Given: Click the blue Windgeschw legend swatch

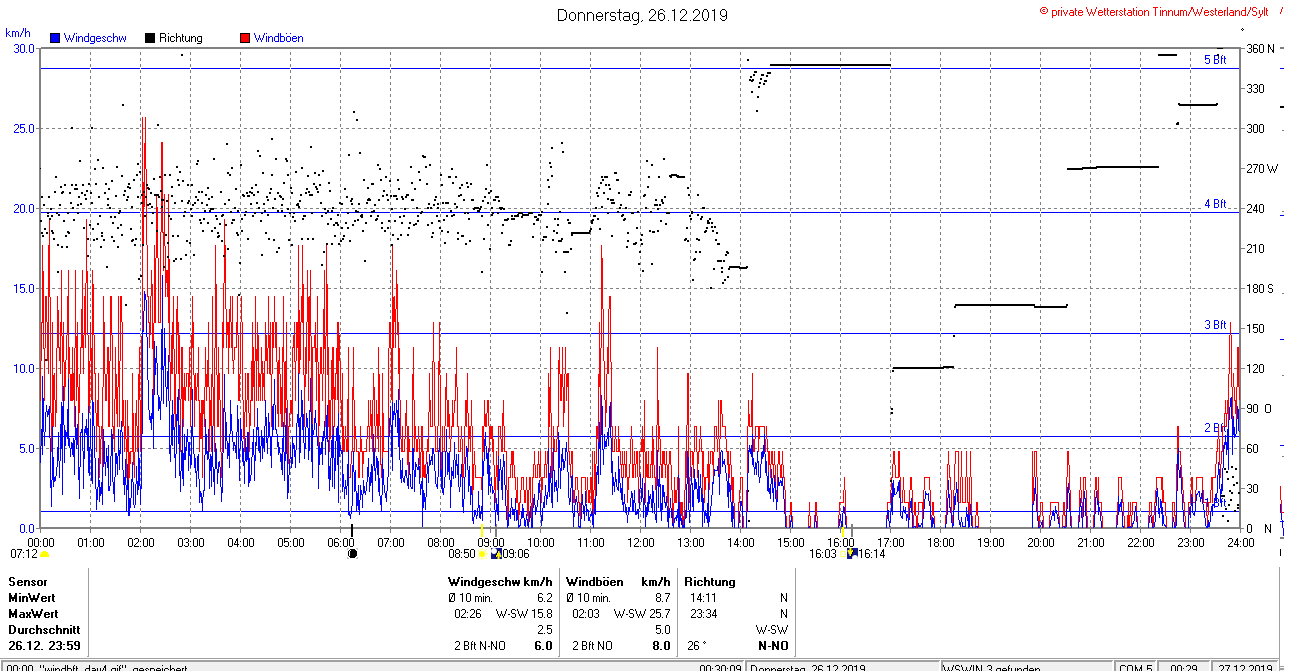Looking at the screenshot, I should pos(54,38).
